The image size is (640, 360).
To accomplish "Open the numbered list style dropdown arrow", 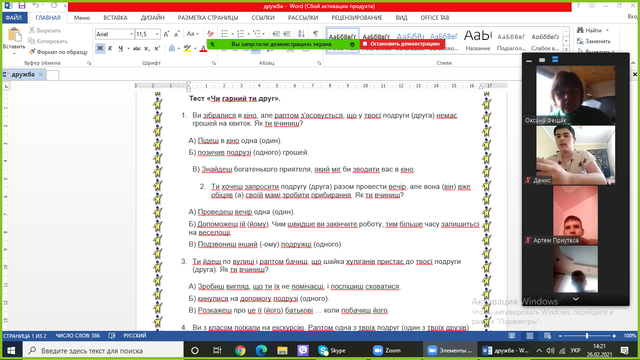I will (x=248, y=34).
